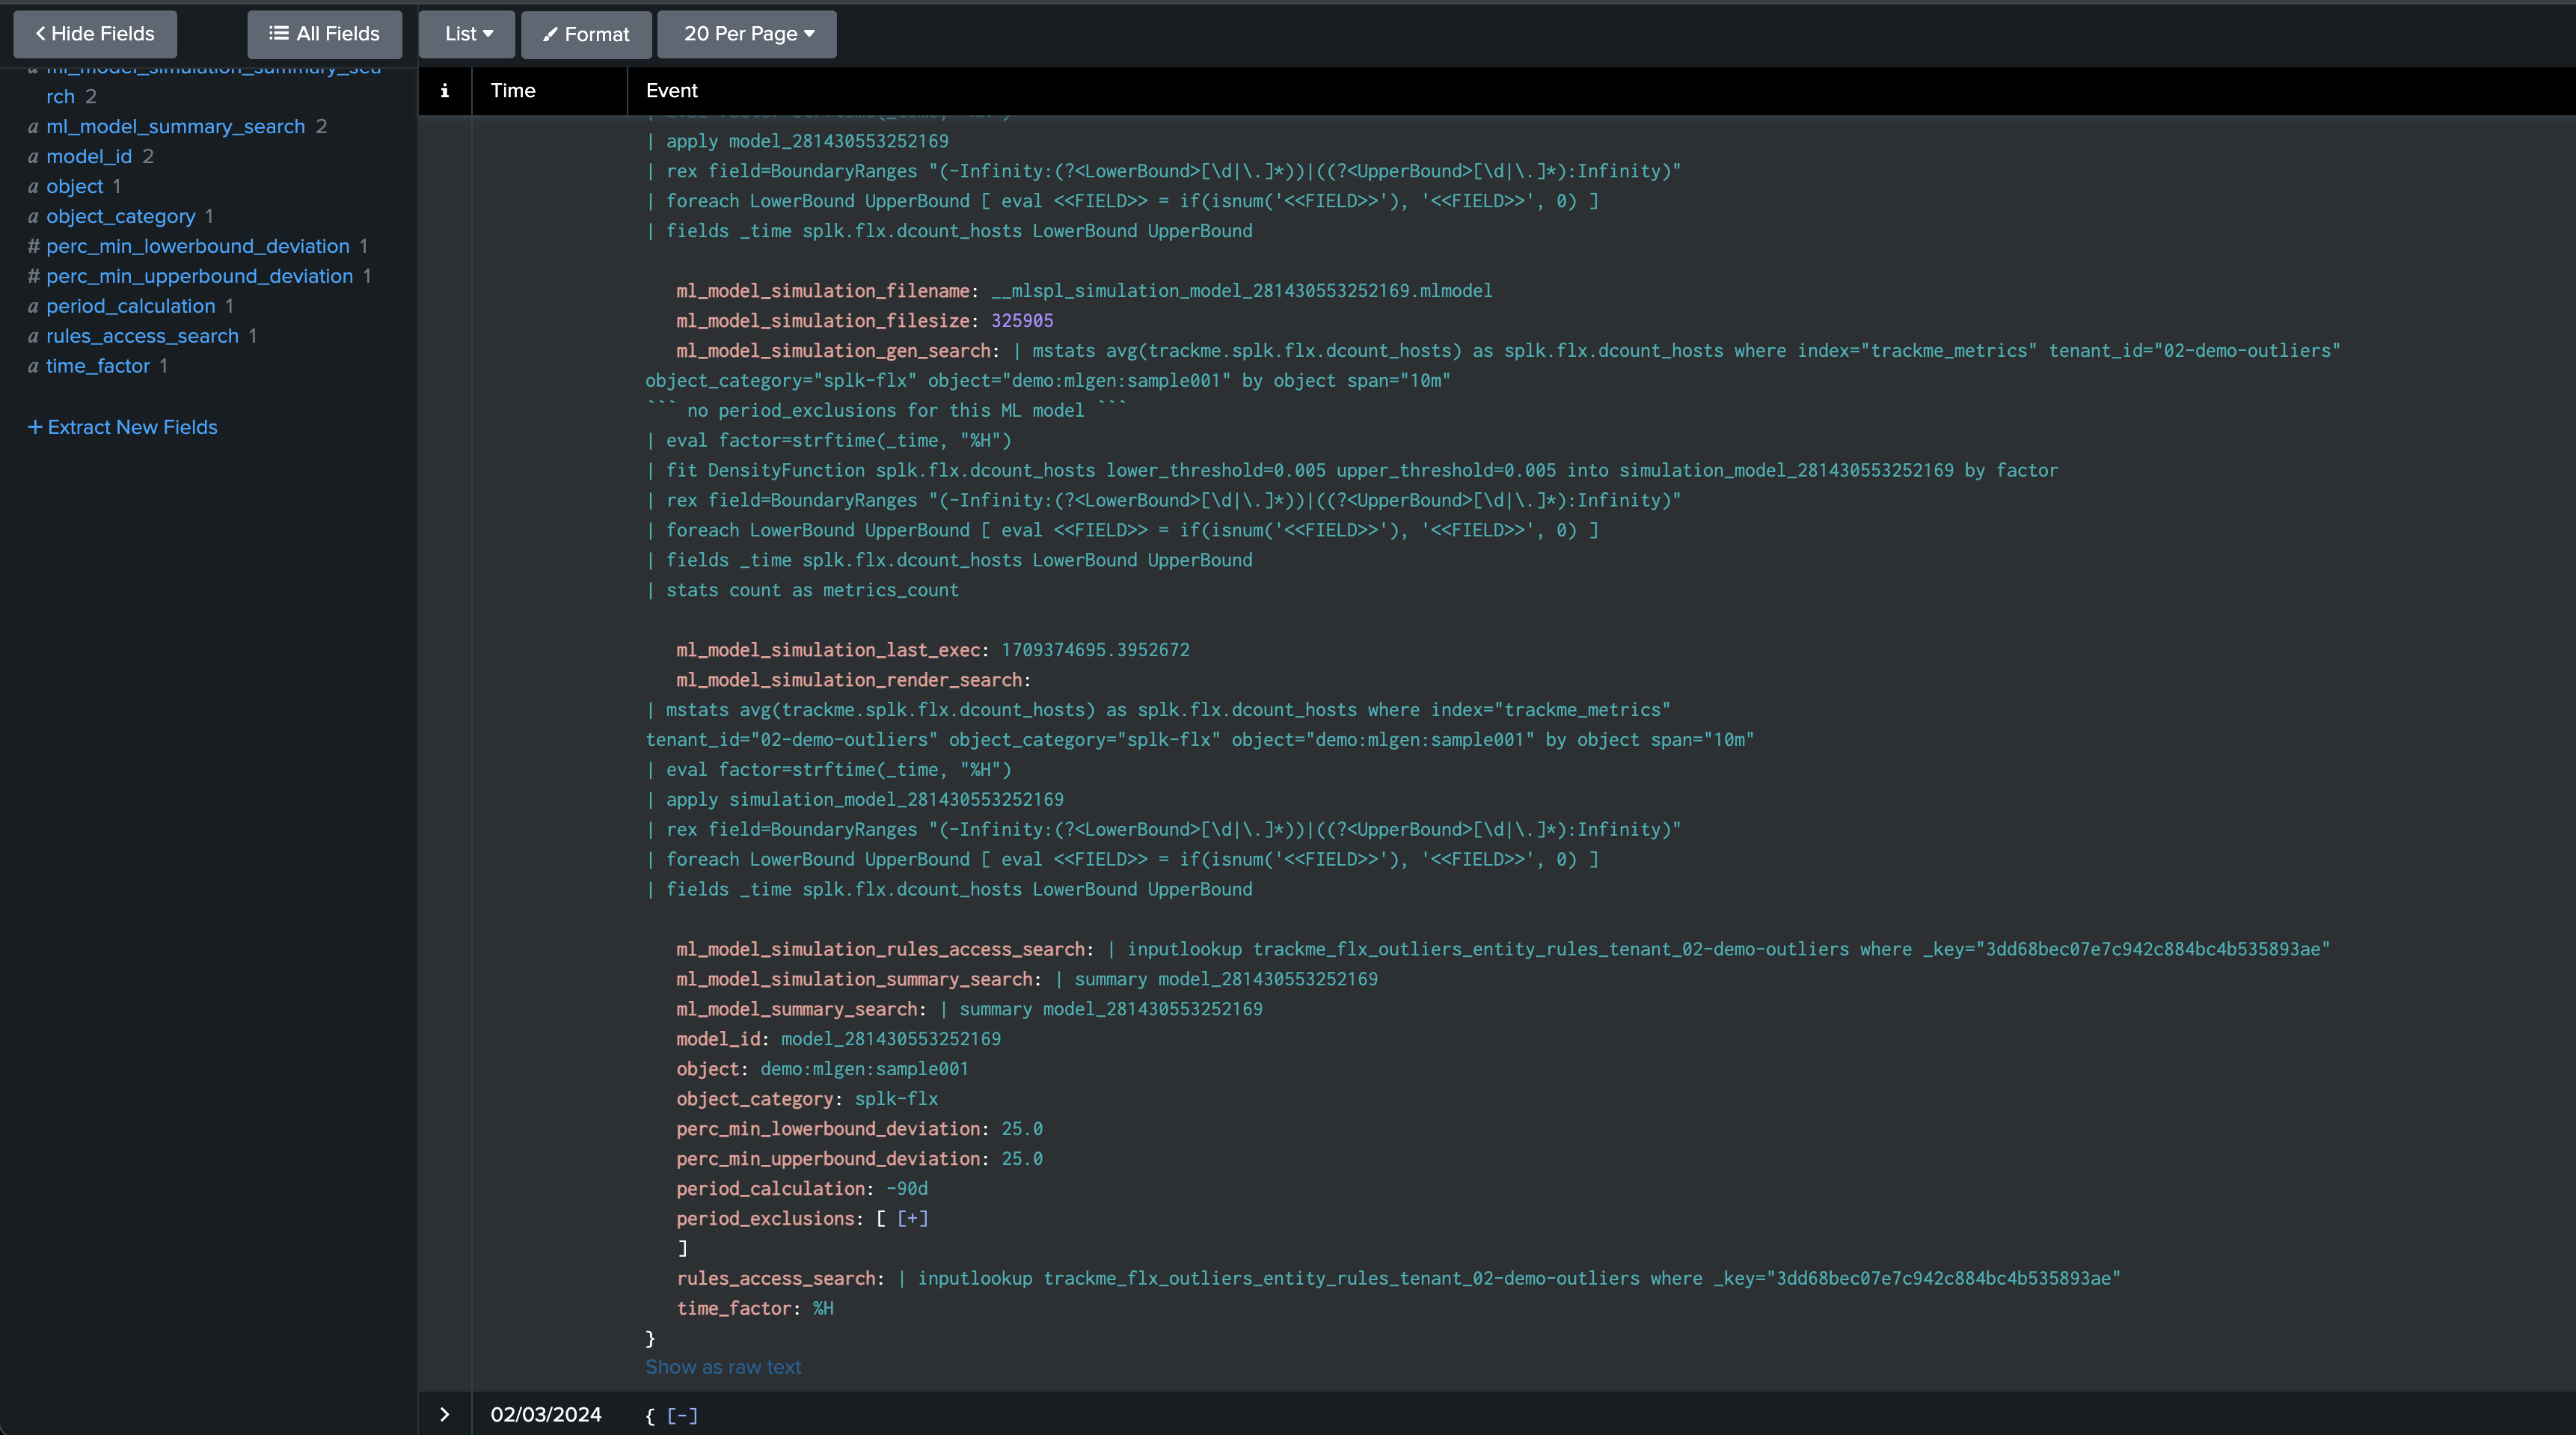The height and width of the screenshot is (1435, 2576).
Task: Click the time_factor value %H
Action: [823, 1309]
